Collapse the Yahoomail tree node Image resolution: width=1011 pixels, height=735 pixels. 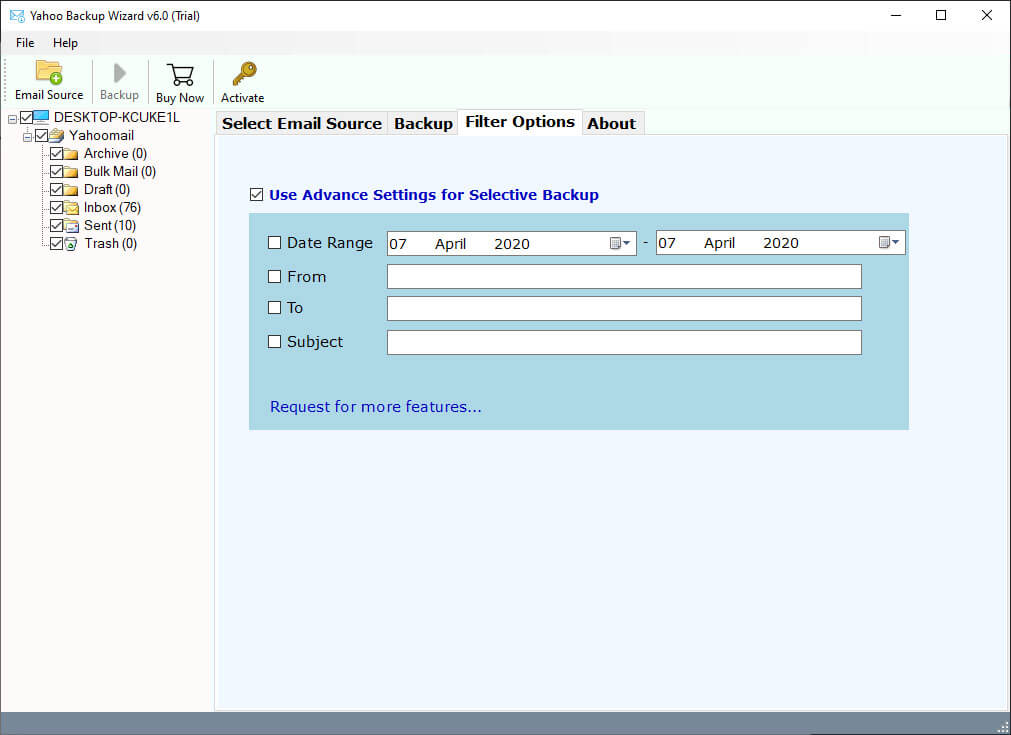point(27,137)
